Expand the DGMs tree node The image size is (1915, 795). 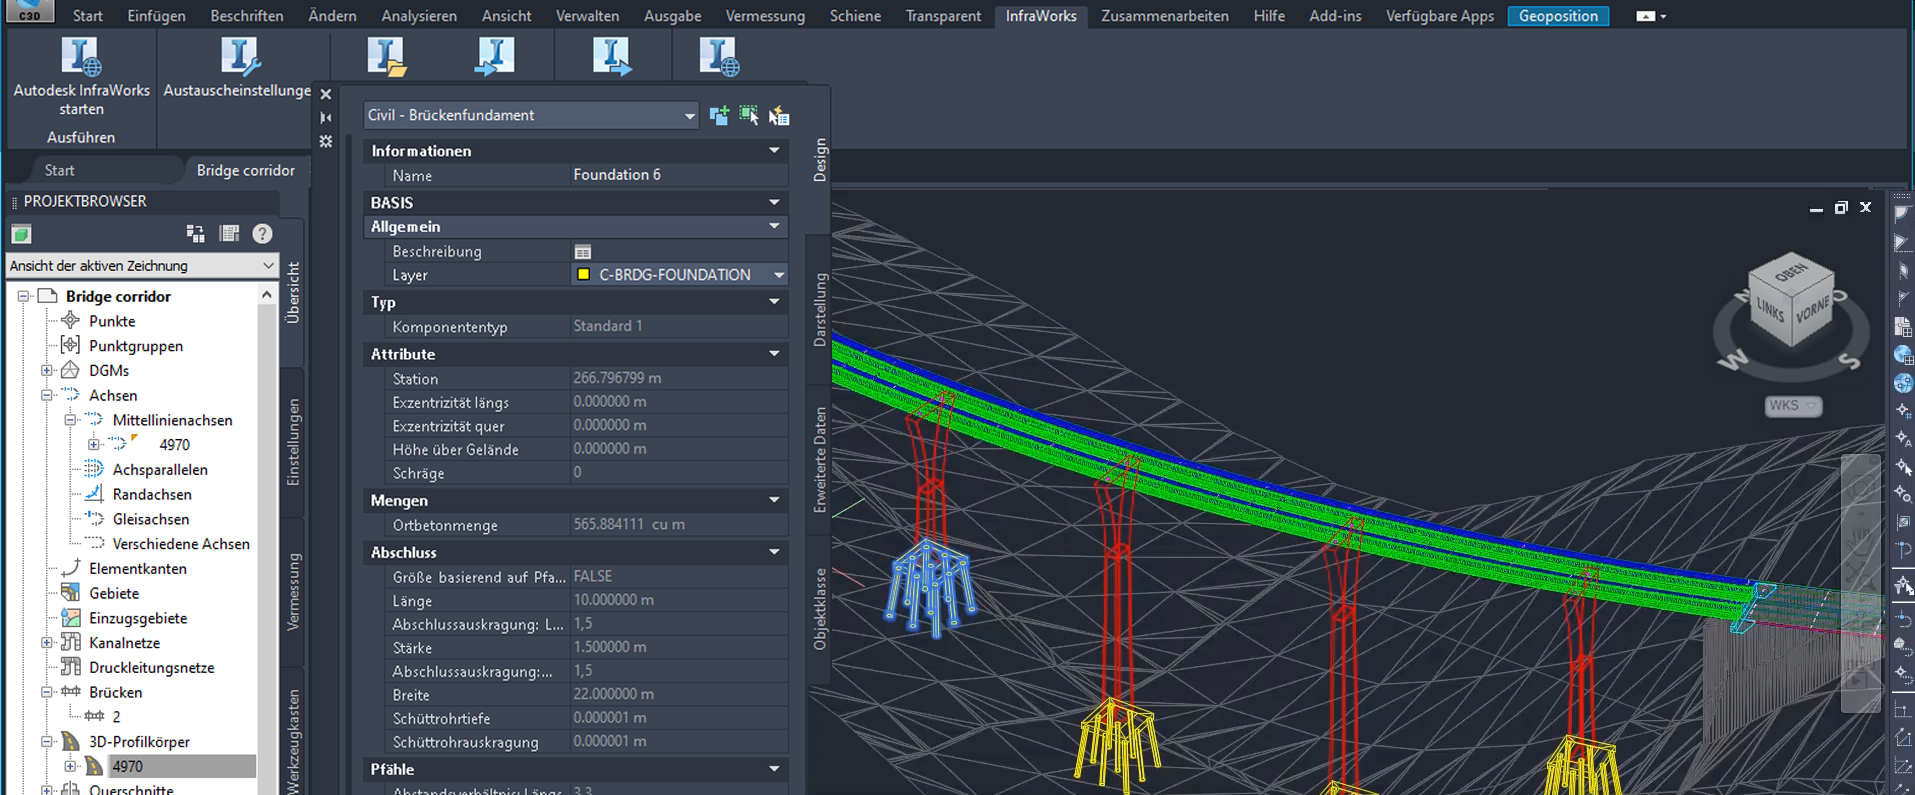tap(46, 371)
